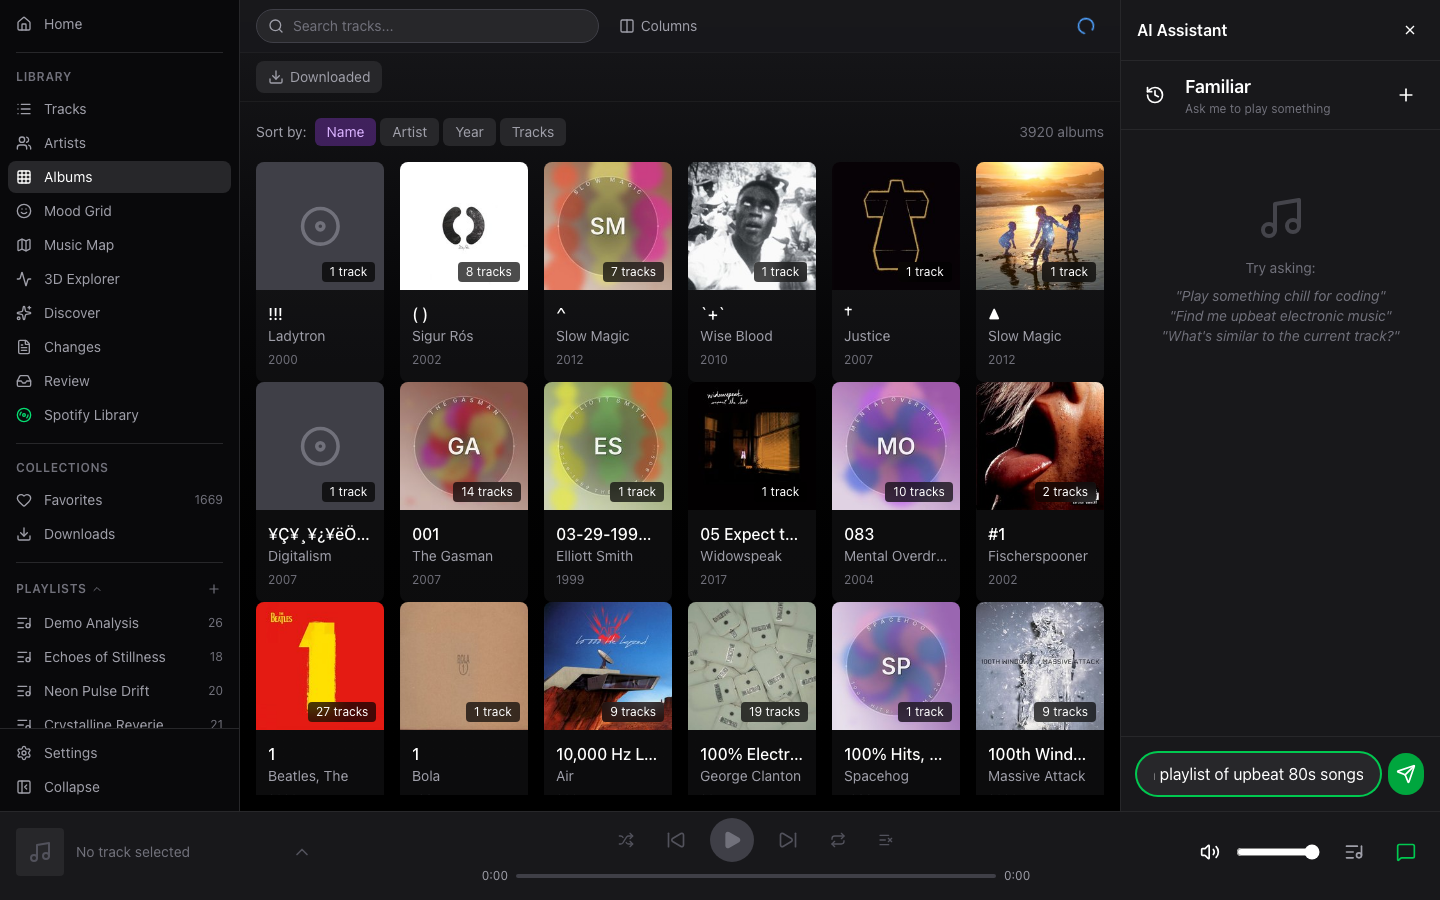Toggle the Downloaded filter
Screen dimensions: 1440x900
coord(319,77)
